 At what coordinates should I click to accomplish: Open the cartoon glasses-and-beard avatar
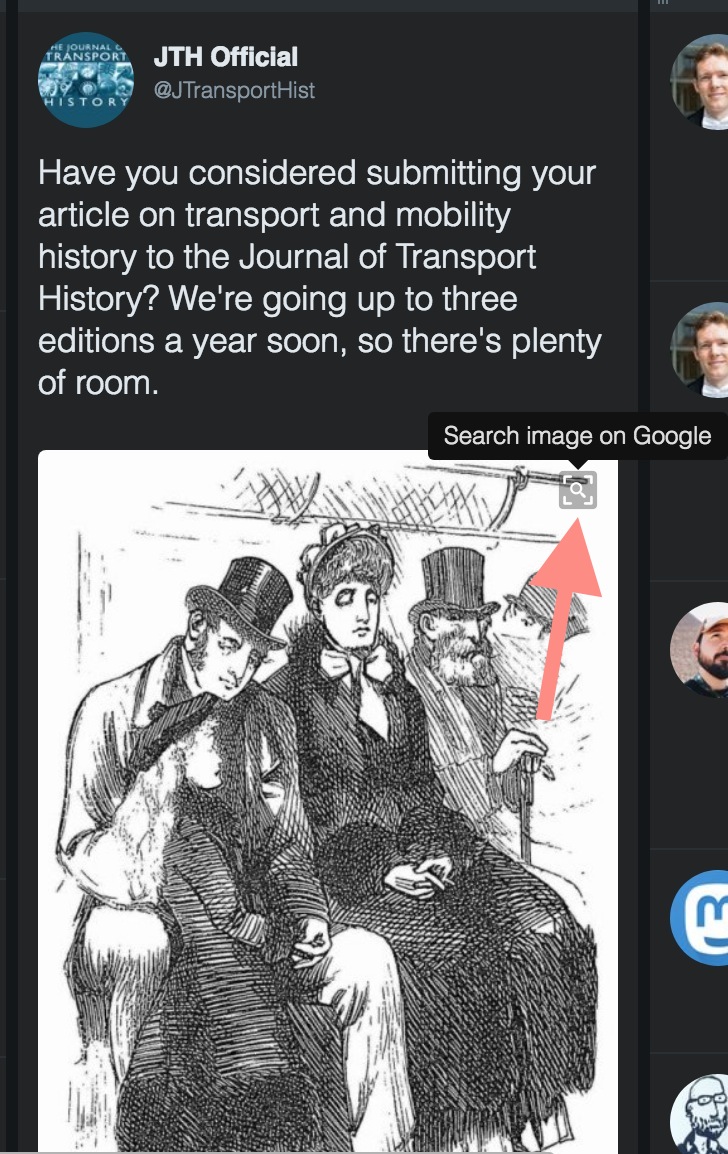[x=699, y=1114]
